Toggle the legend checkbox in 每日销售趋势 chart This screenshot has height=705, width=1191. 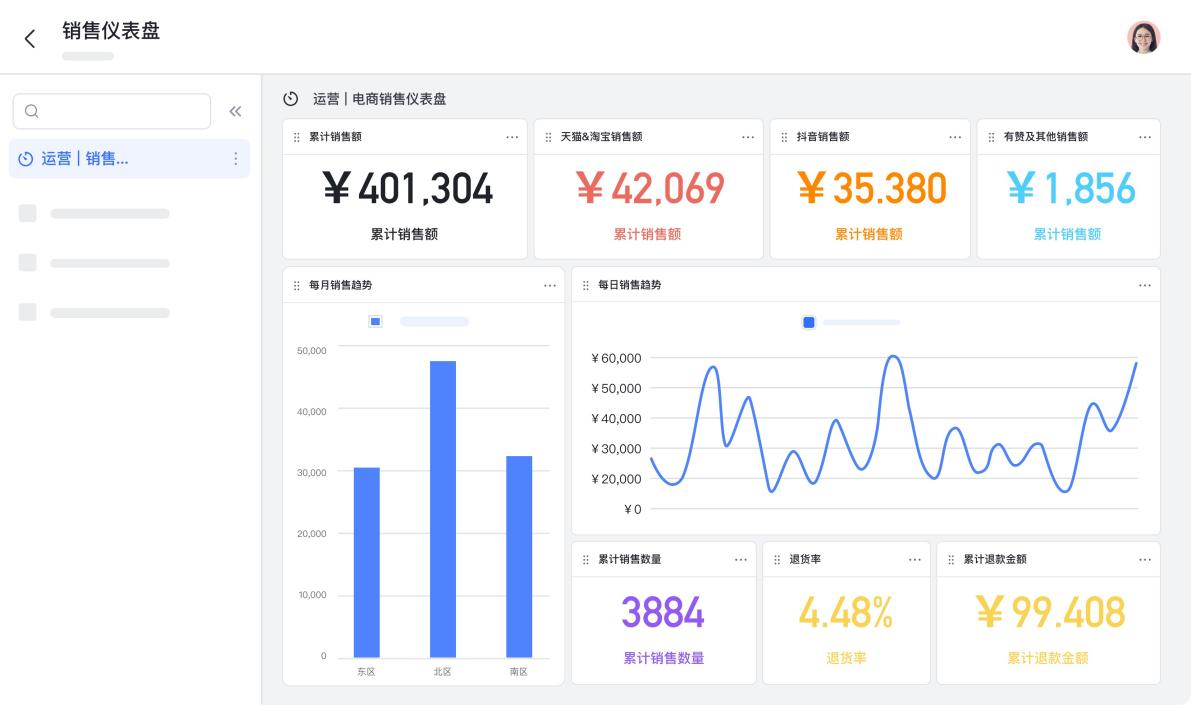(808, 322)
